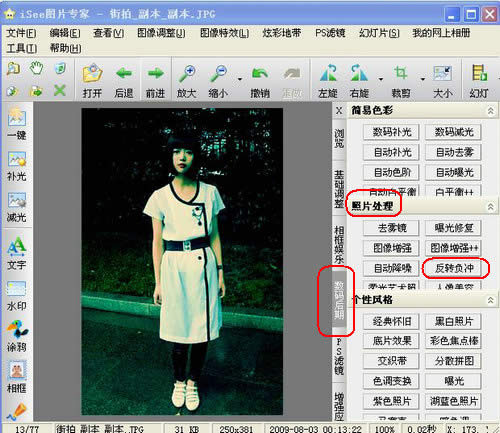This screenshot has height=433, width=500.
Task: Click the pencil icon below 相框
Action: 17,412
